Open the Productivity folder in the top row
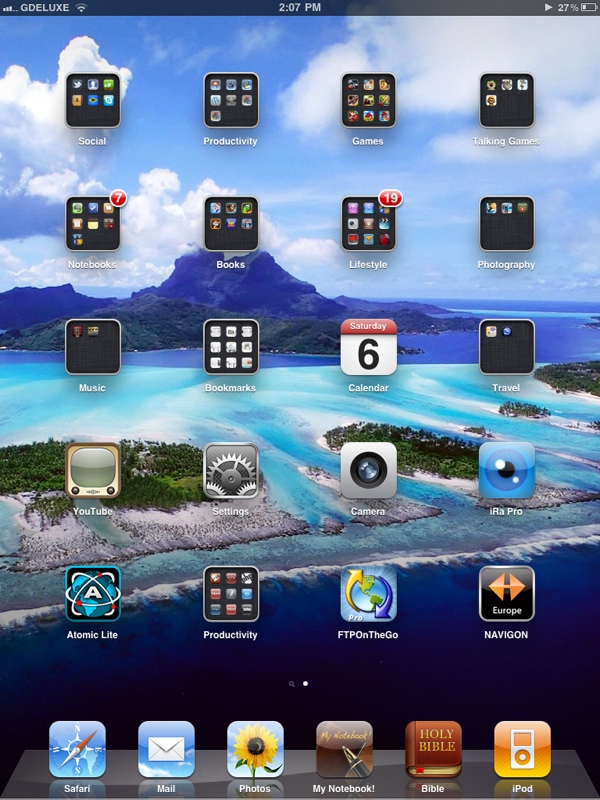The image size is (600, 800). [x=231, y=100]
